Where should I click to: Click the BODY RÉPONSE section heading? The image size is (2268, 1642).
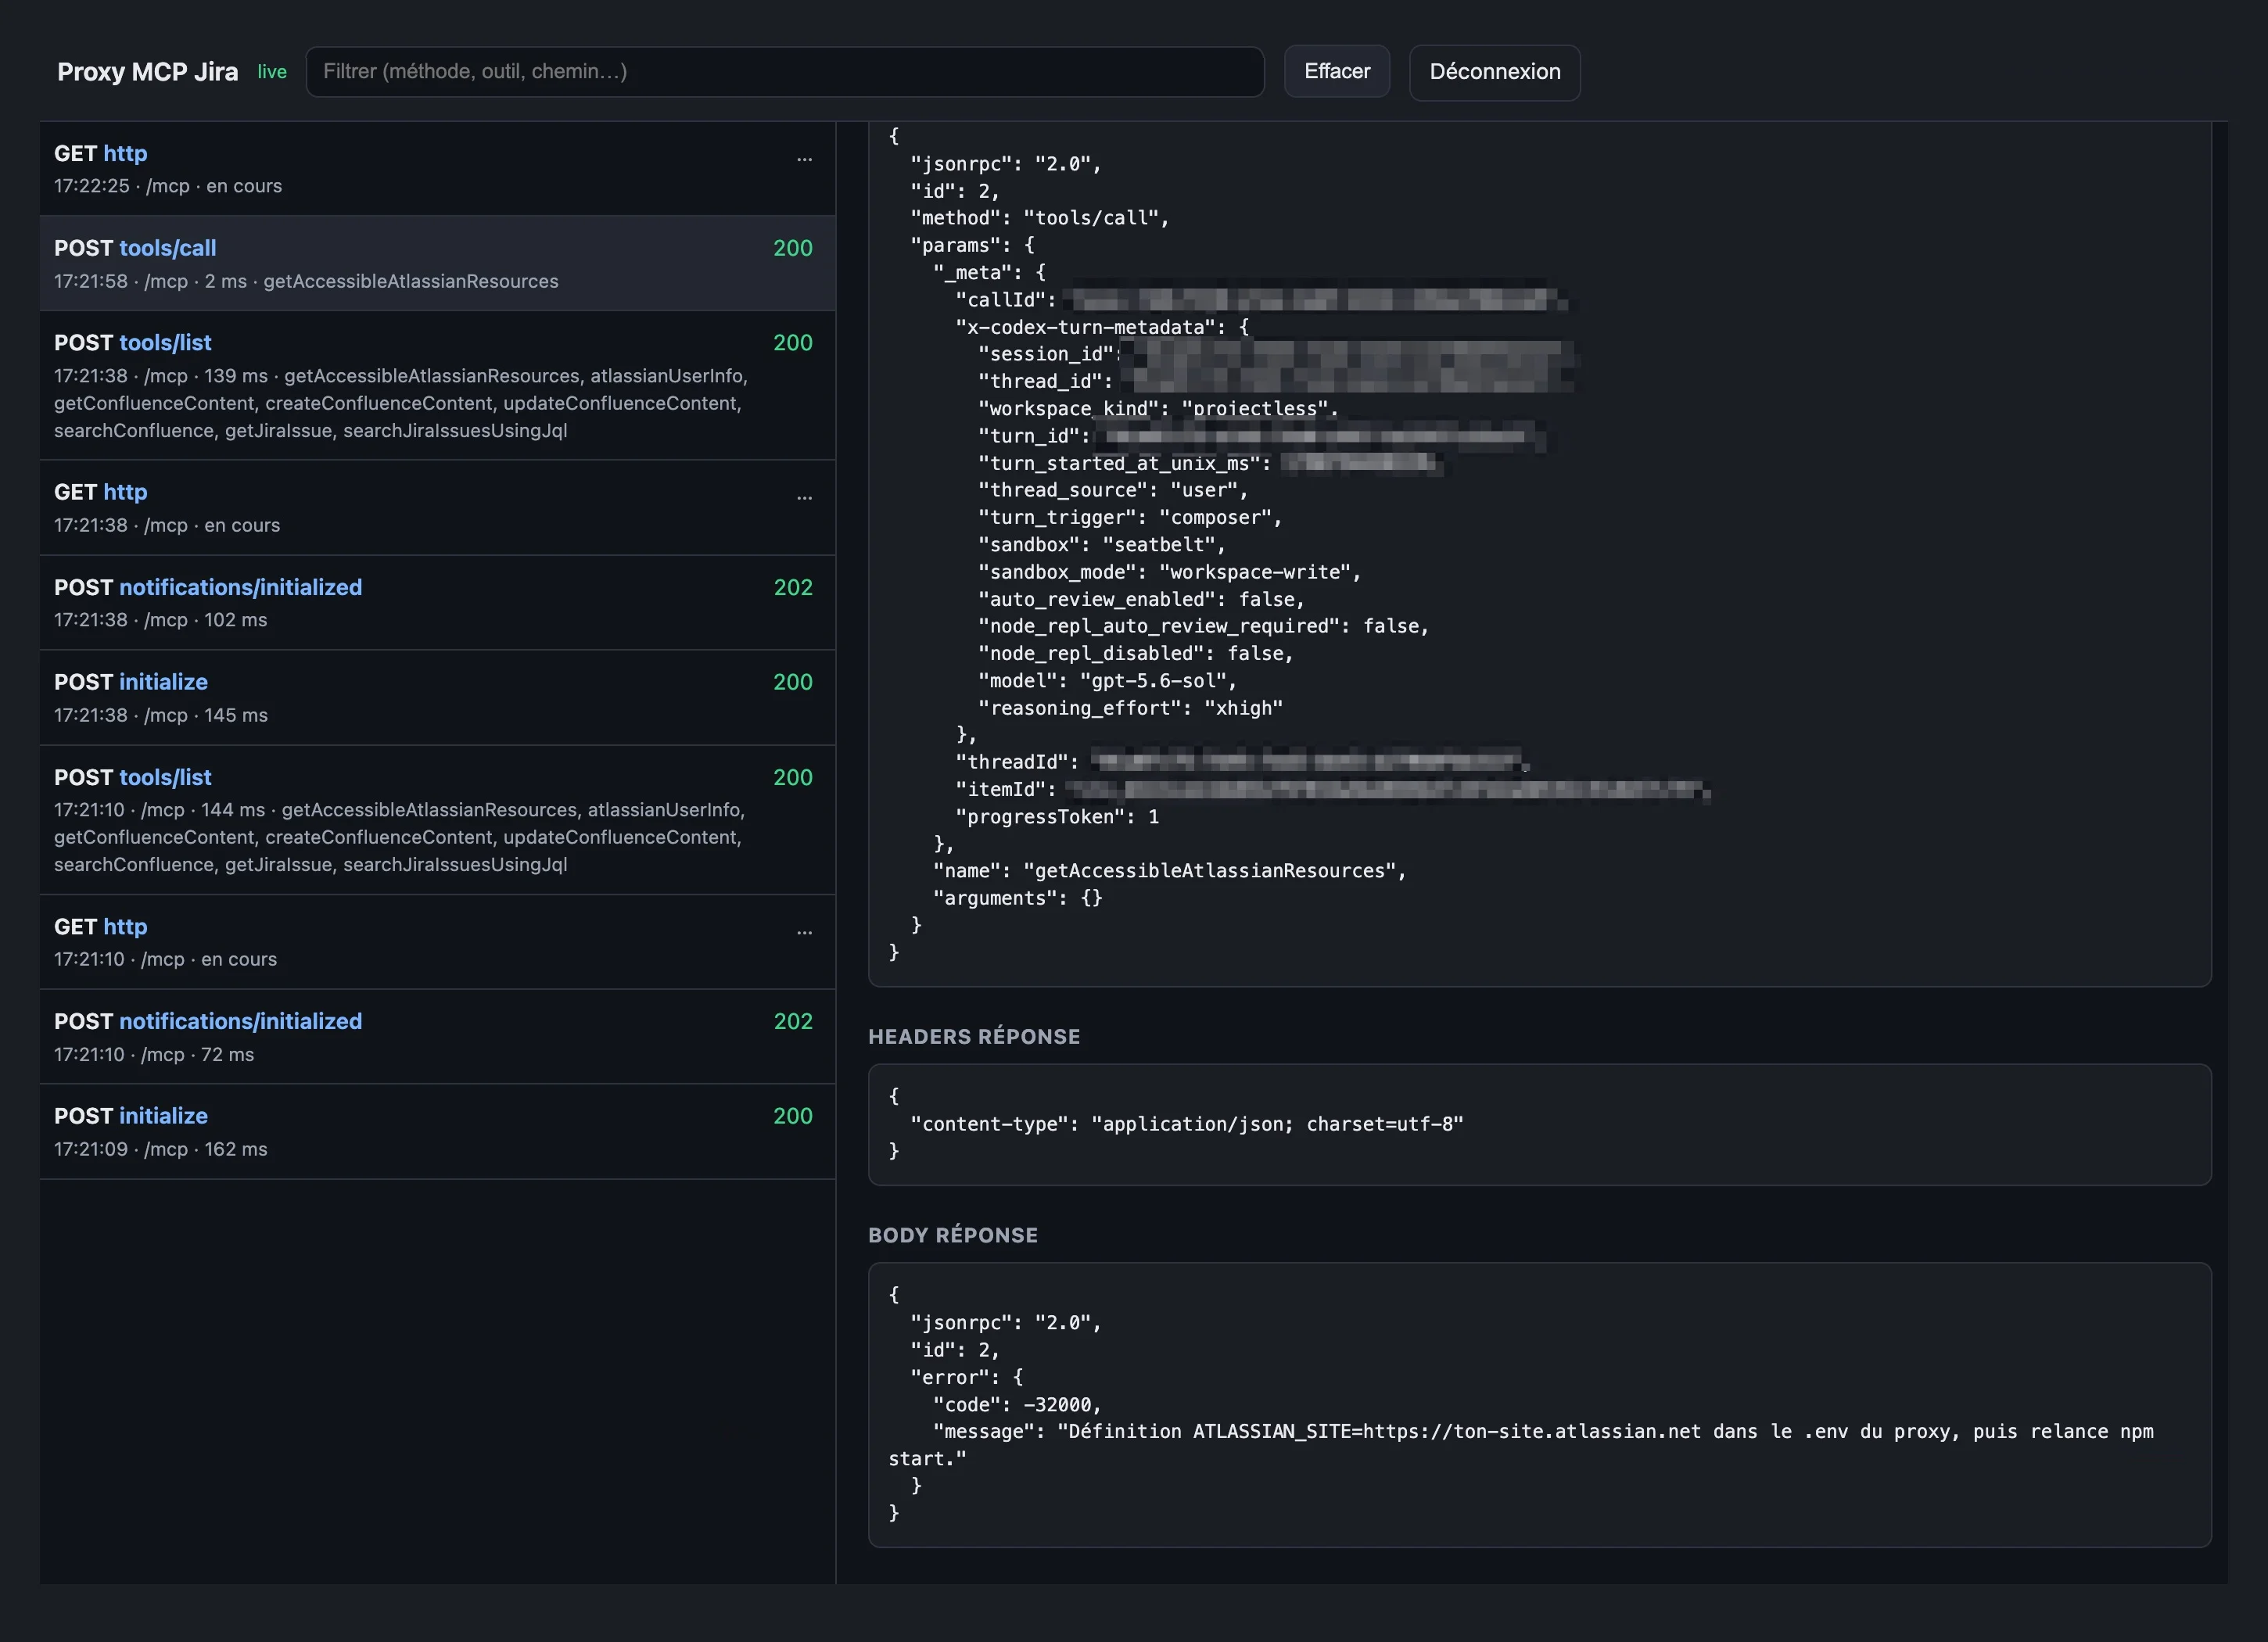953,1235
